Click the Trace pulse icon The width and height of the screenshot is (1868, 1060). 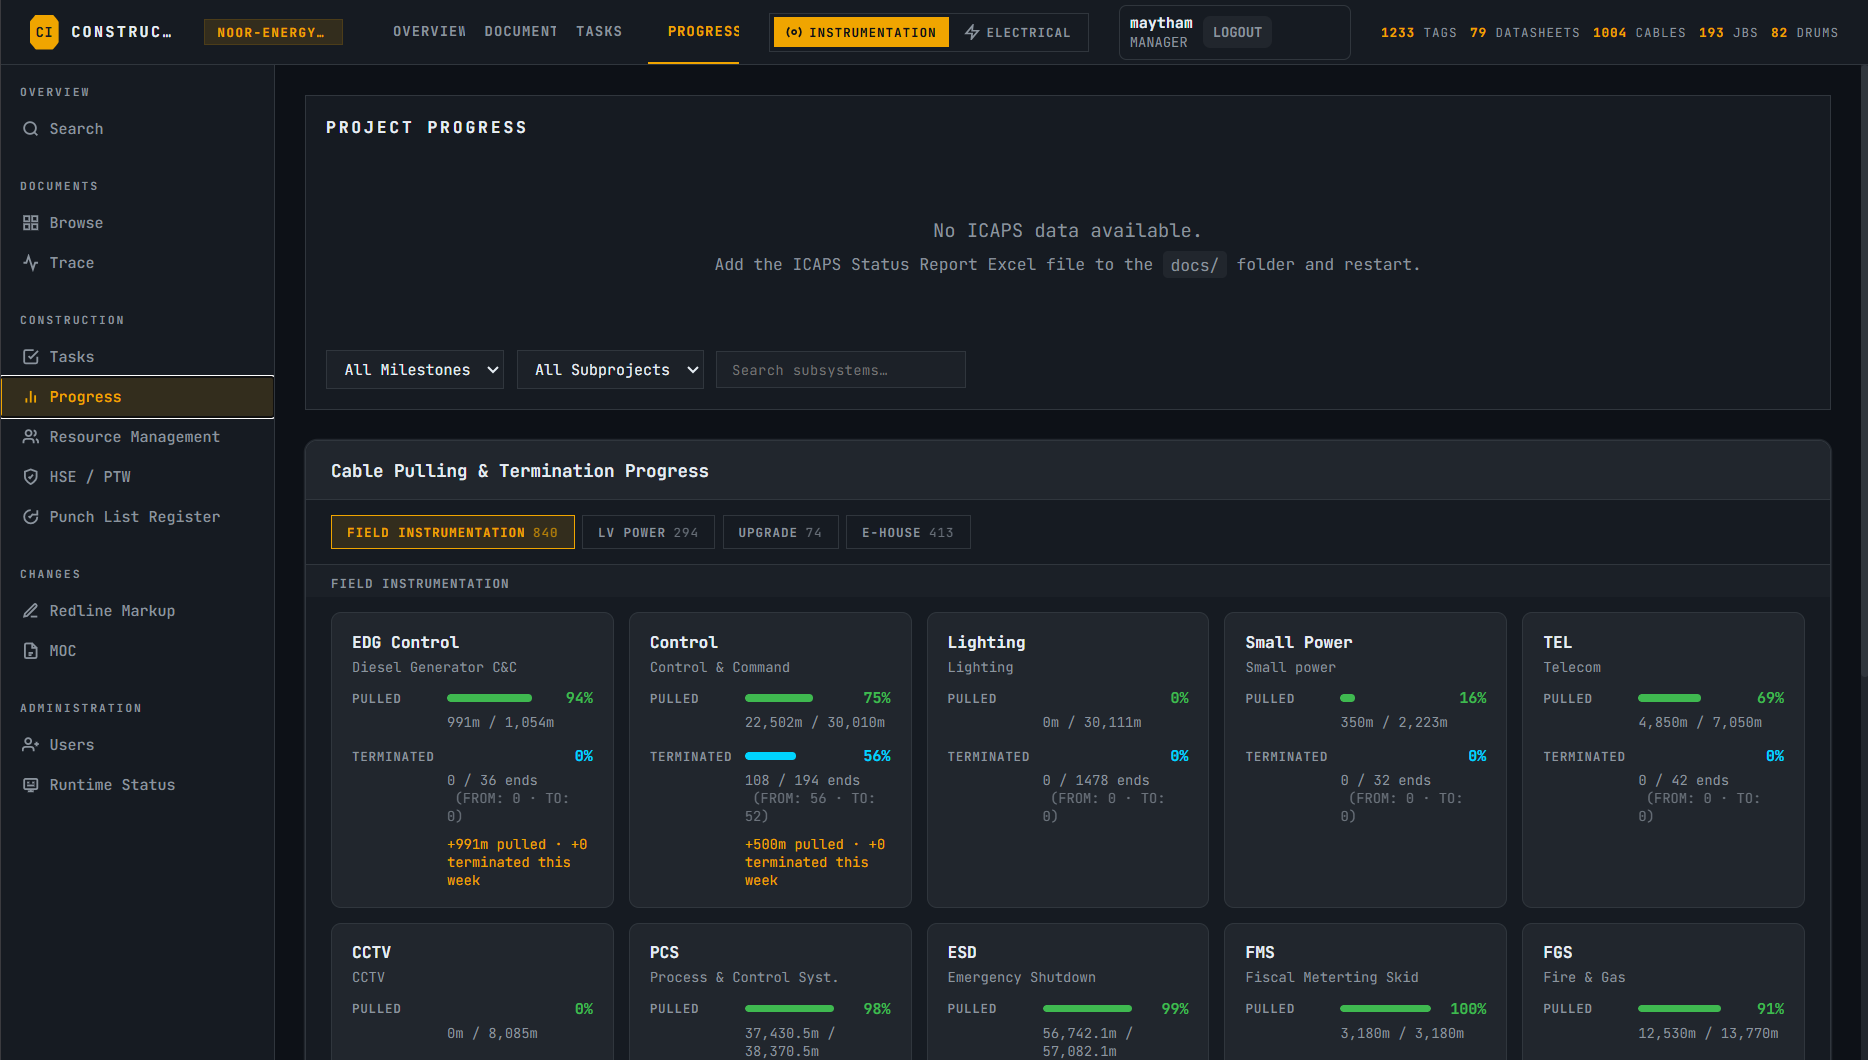pyautogui.click(x=31, y=263)
